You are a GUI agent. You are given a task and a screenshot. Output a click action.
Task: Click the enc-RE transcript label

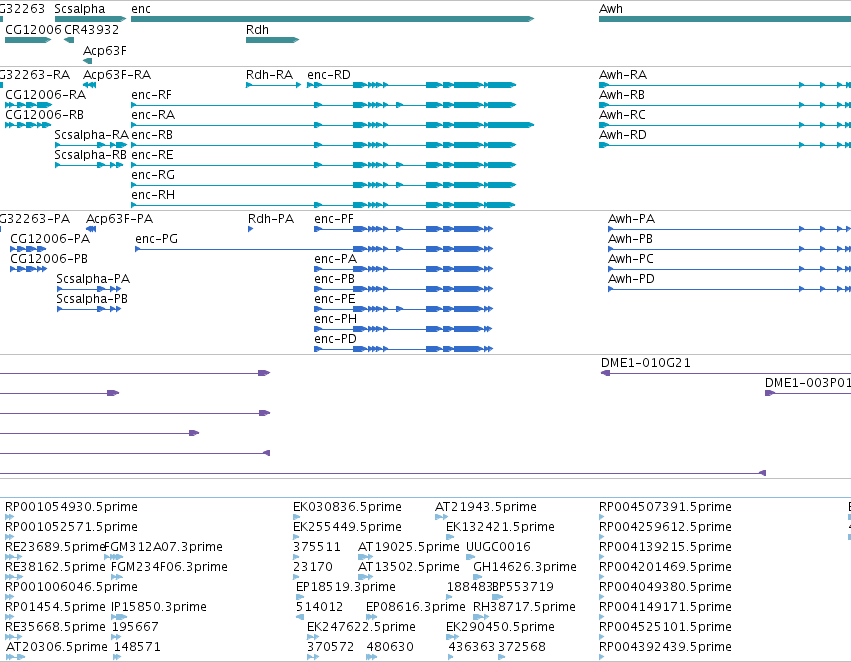[153, 155]
